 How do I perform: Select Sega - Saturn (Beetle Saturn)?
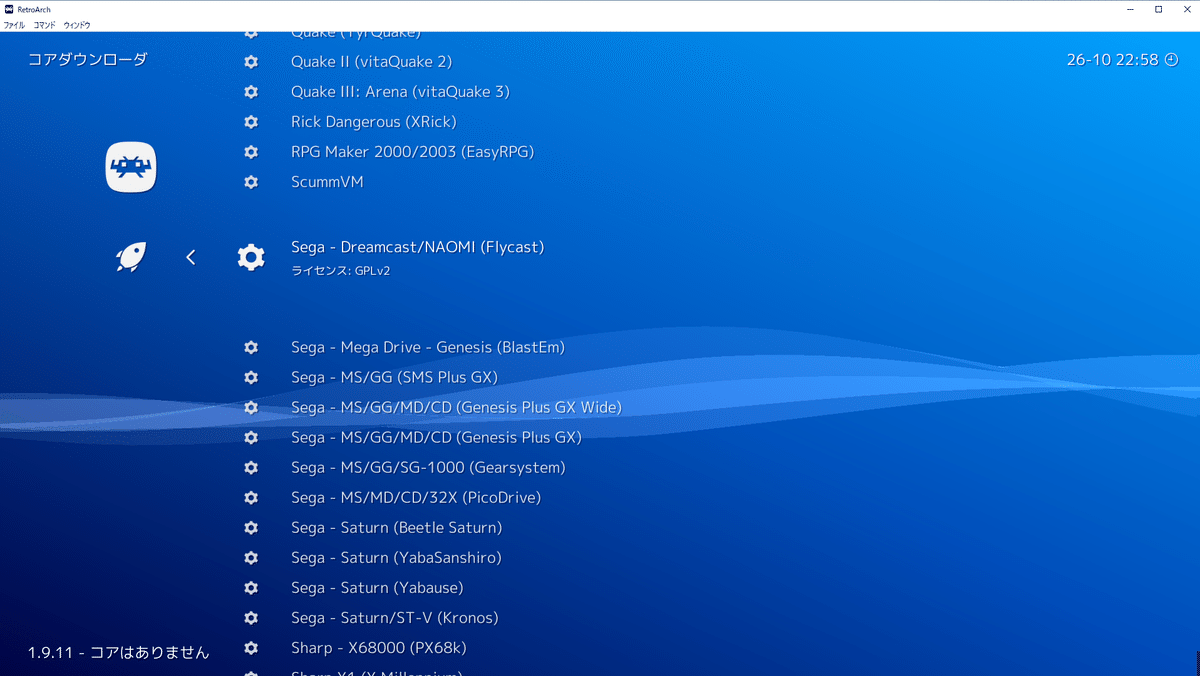(396, 527)
